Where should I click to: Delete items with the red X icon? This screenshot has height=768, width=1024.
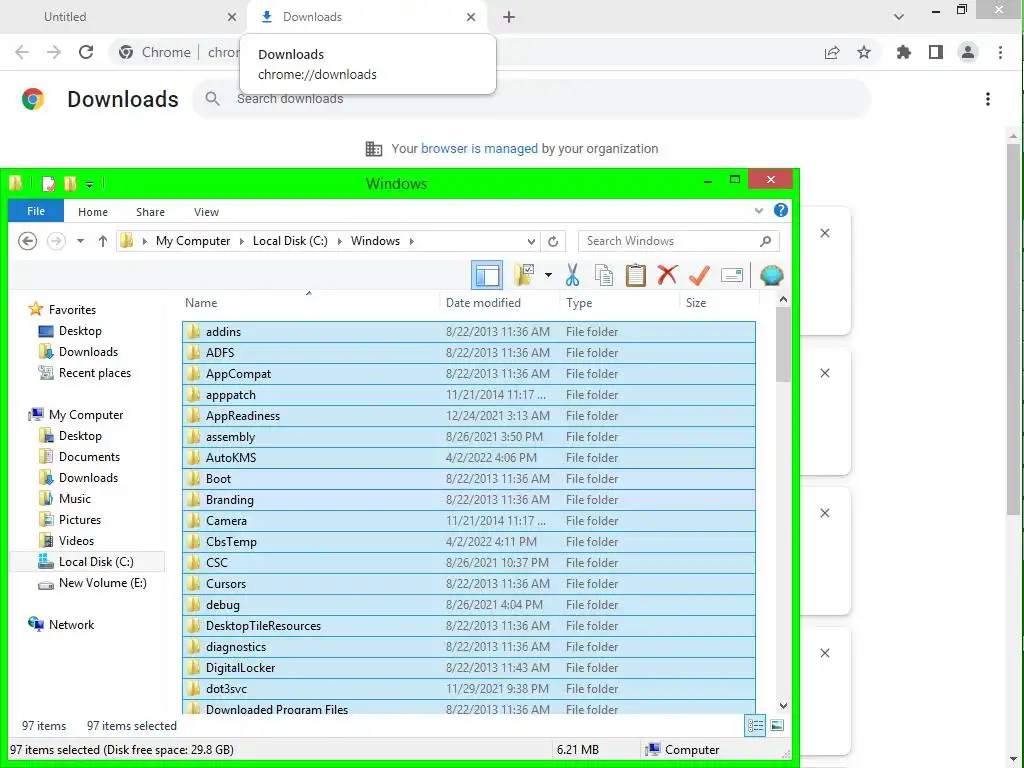pyautogui.click(x=667, y=275)
